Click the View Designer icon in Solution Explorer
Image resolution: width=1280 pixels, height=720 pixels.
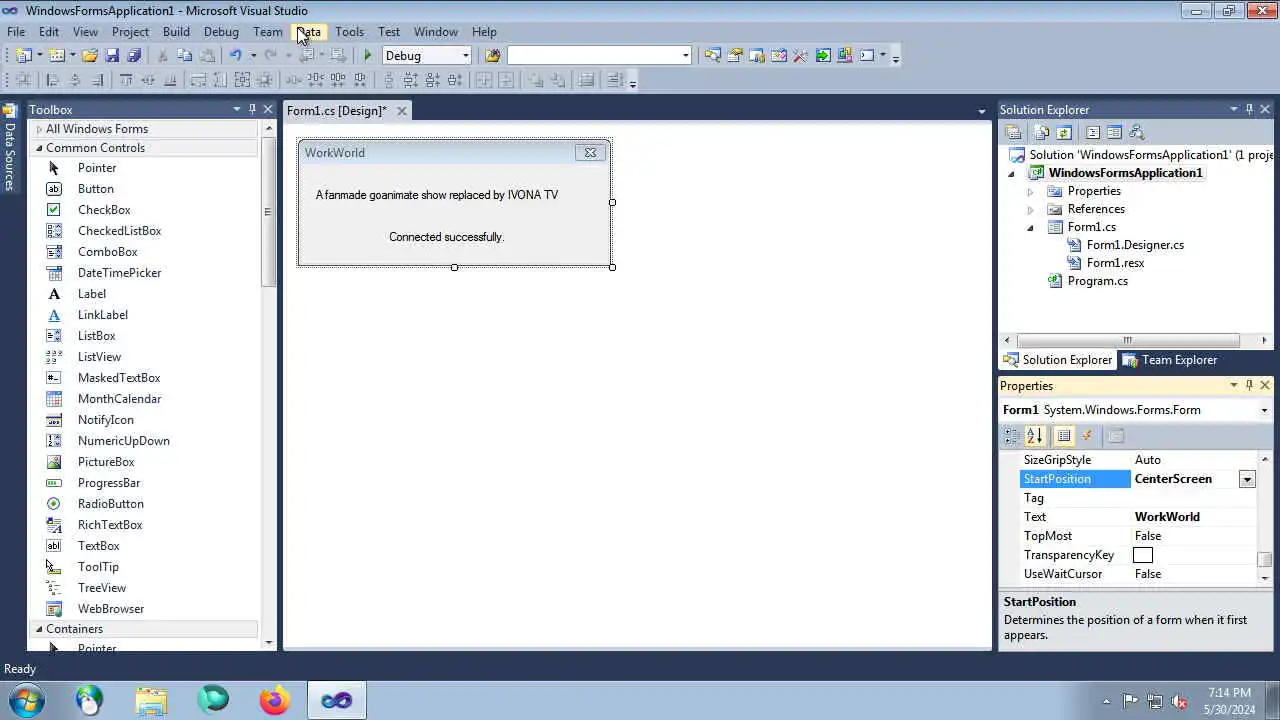1114,132
